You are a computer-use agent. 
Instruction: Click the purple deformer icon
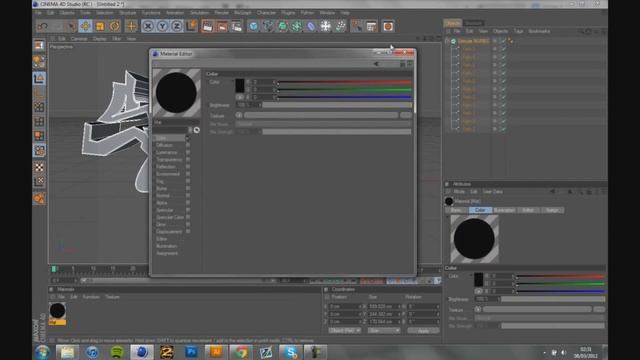pos(311,27)
